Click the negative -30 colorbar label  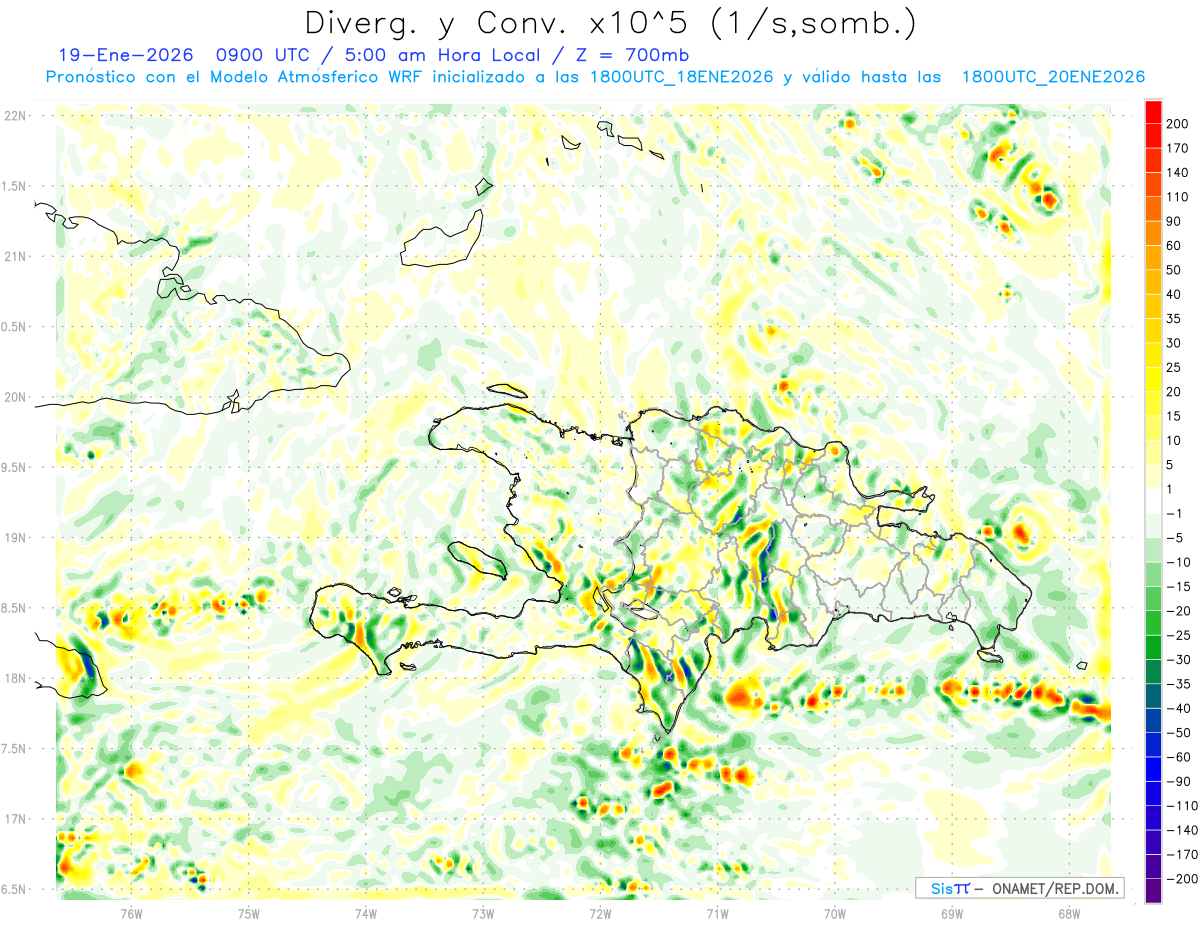(1181, 659)
